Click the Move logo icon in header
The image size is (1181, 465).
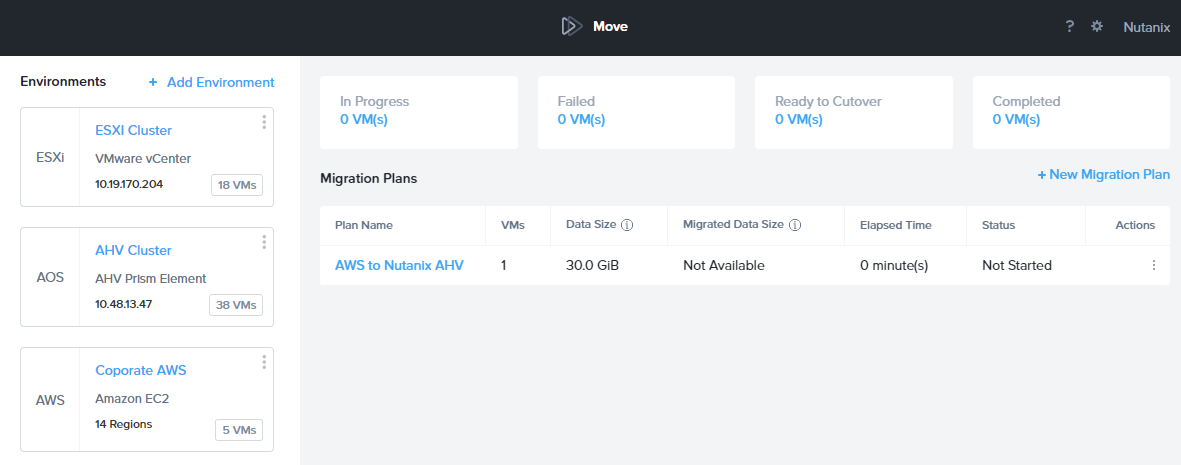[571, 27]
